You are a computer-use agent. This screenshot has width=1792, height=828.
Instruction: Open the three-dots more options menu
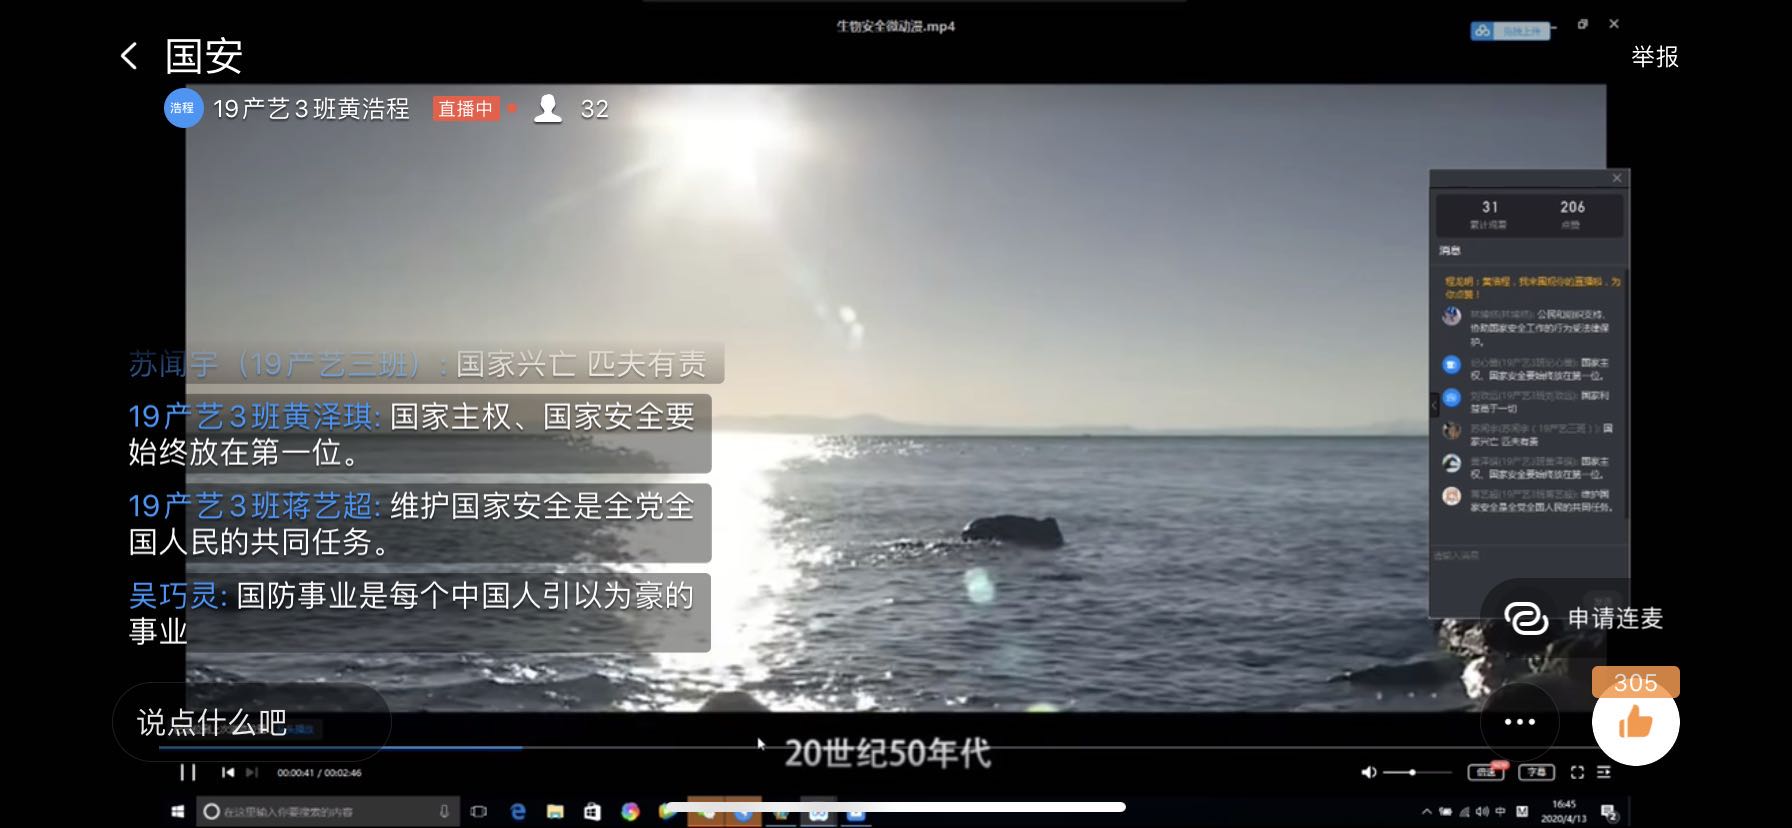pyautogui.click(x=1519, y=722)
